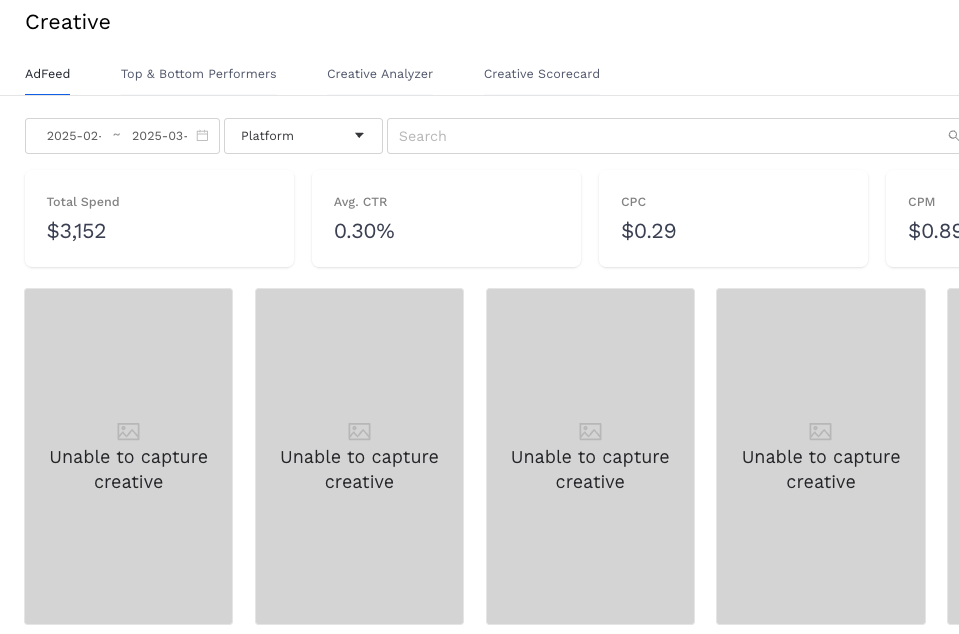Open the Top & Bottom Performers tab
The image size is (959, 634).
(x=198, y=74)
